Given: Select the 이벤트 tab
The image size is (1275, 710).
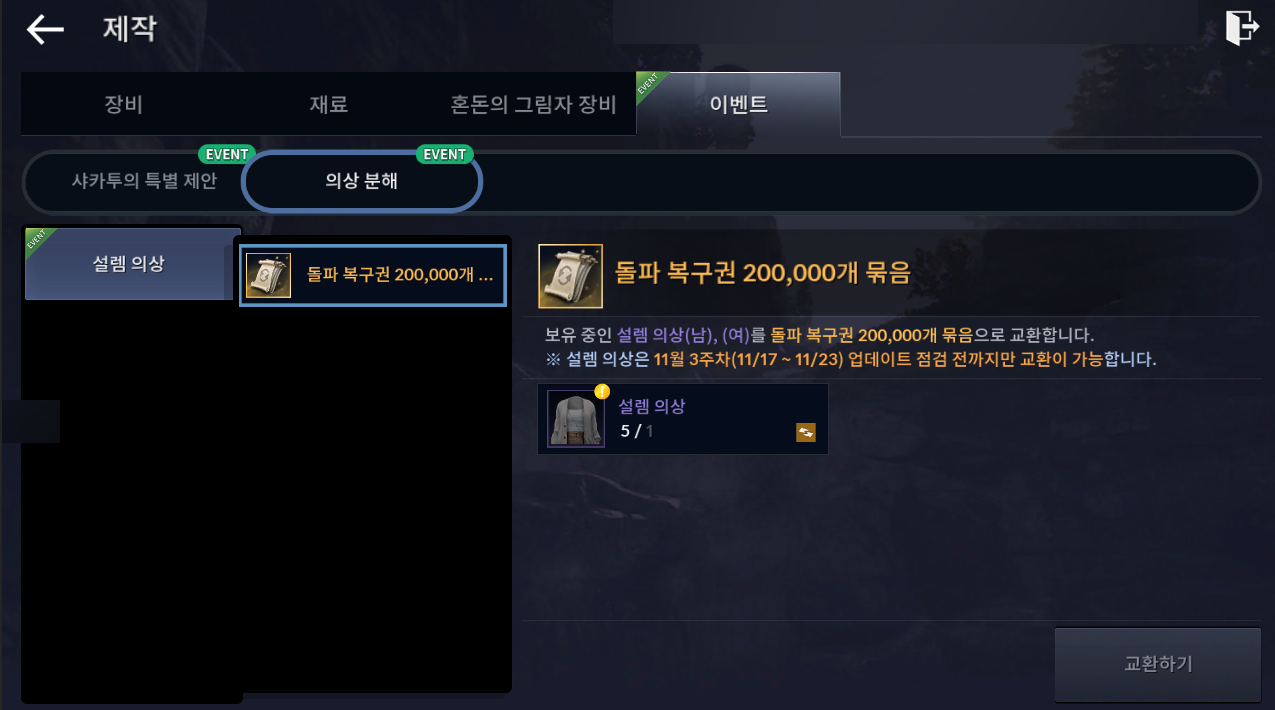Looking at the screenshot, I should (738, 104).
